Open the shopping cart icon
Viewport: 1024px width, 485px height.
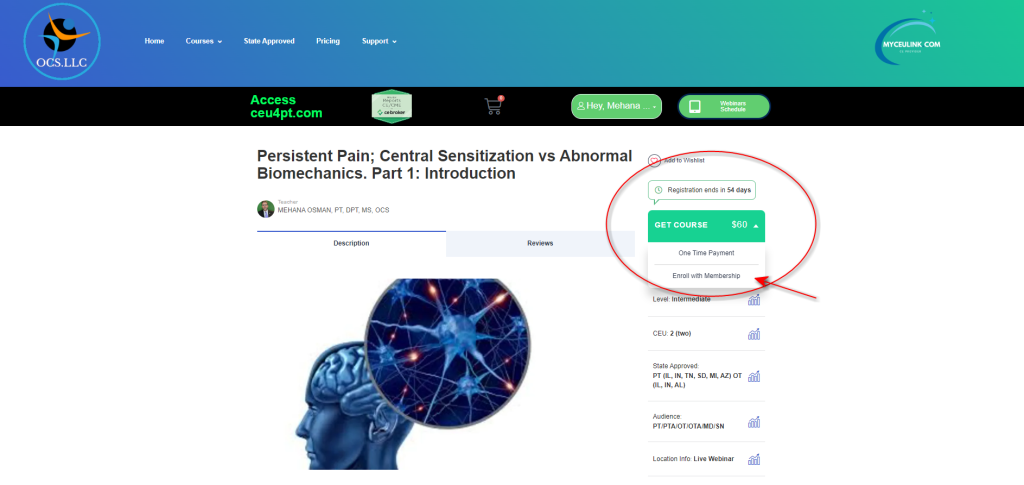(x=494, y=106)
